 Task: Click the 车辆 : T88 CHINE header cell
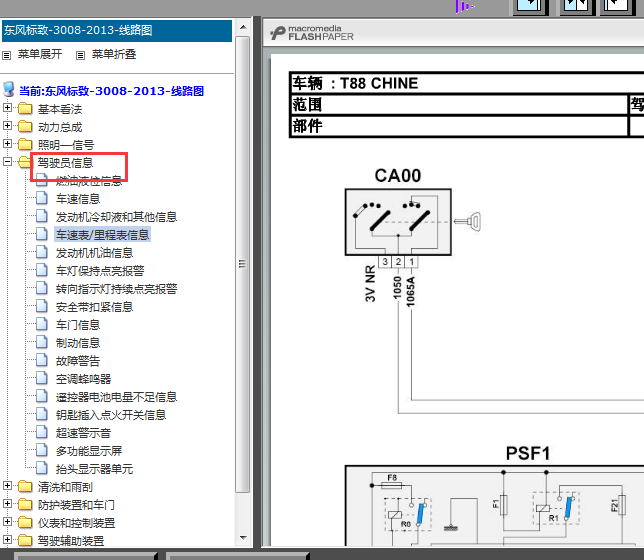[x=467, y=83]
